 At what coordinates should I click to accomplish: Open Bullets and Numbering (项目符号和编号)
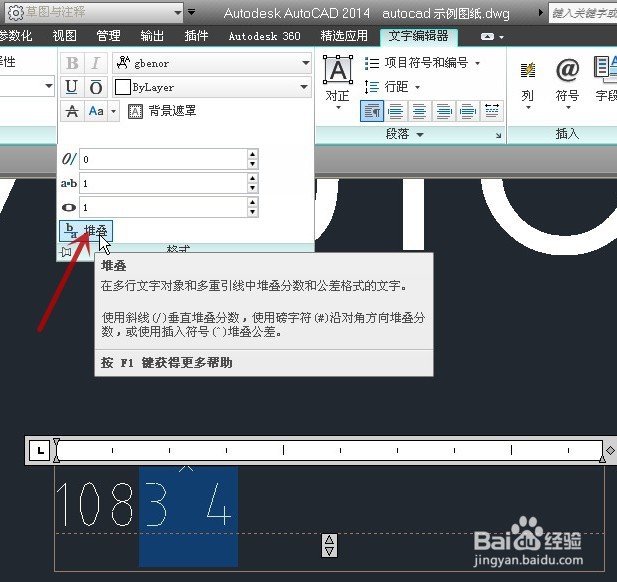pos(422,63)
